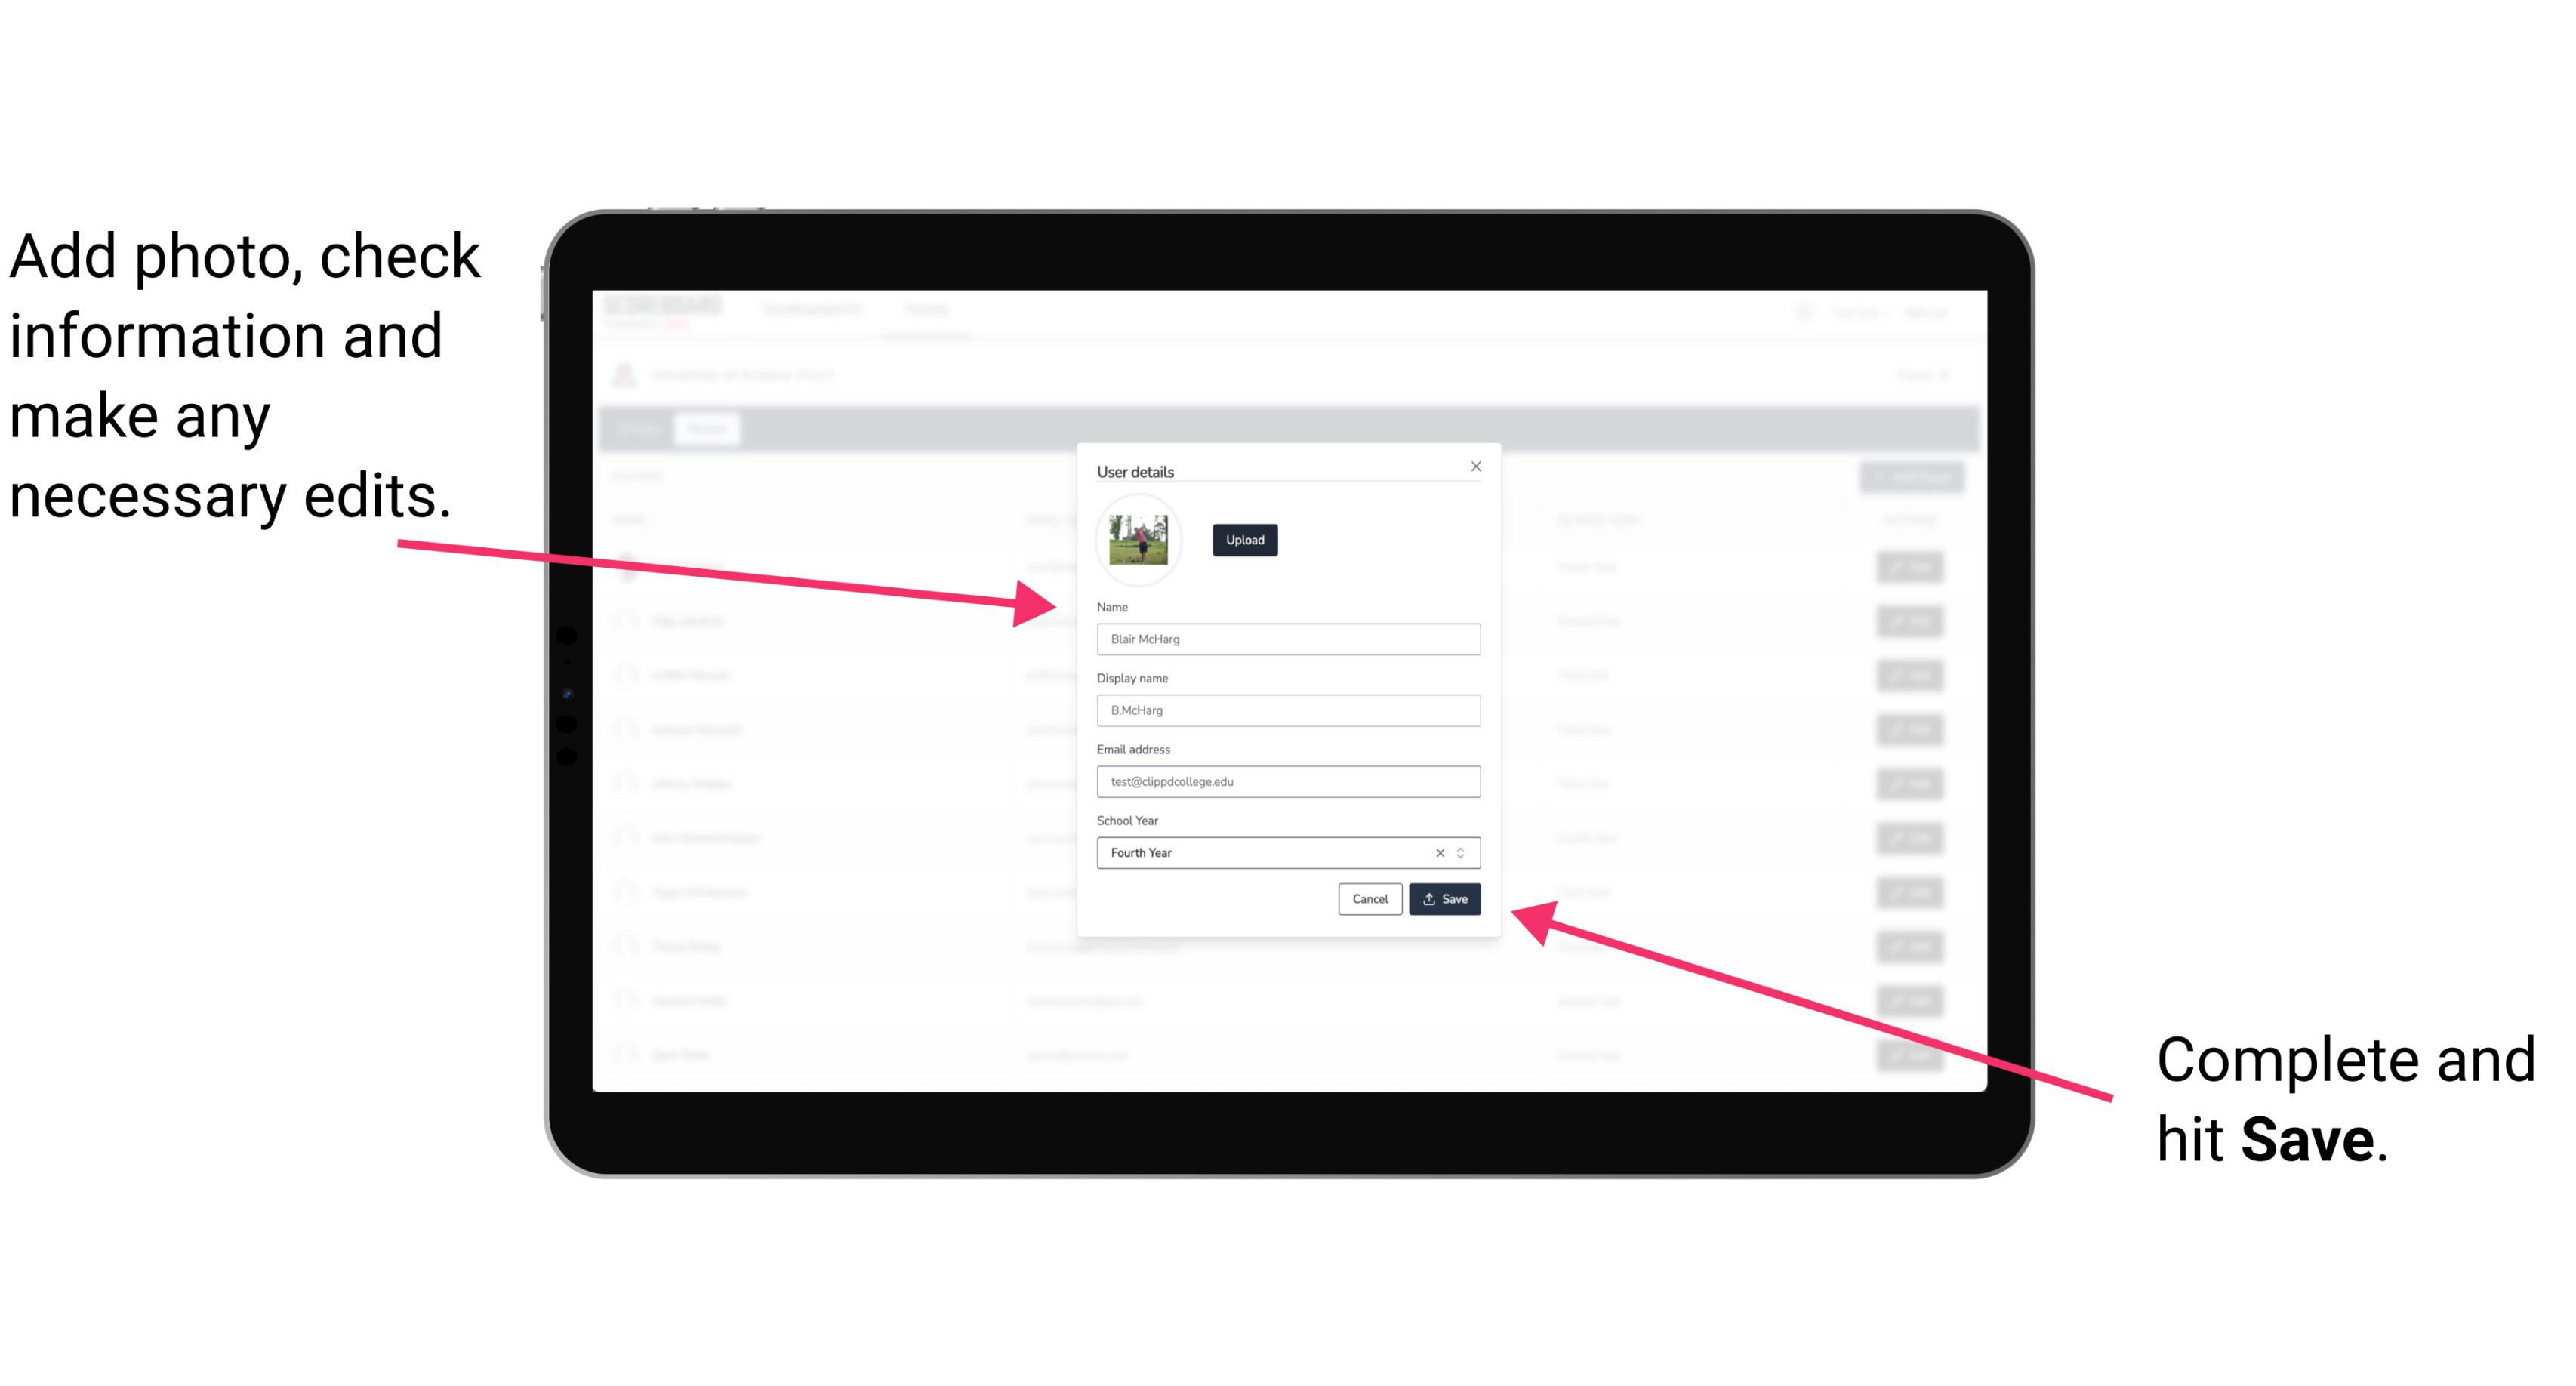The image size is (2576, 1386).
Task: Select the Display name field
Action: (1287, 710)
